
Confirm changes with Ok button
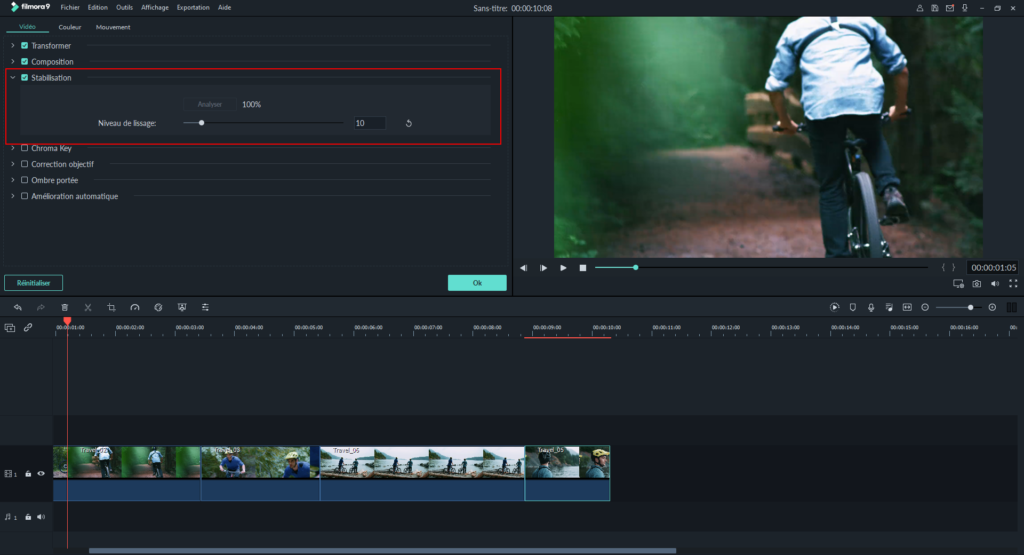click(477, 283)
